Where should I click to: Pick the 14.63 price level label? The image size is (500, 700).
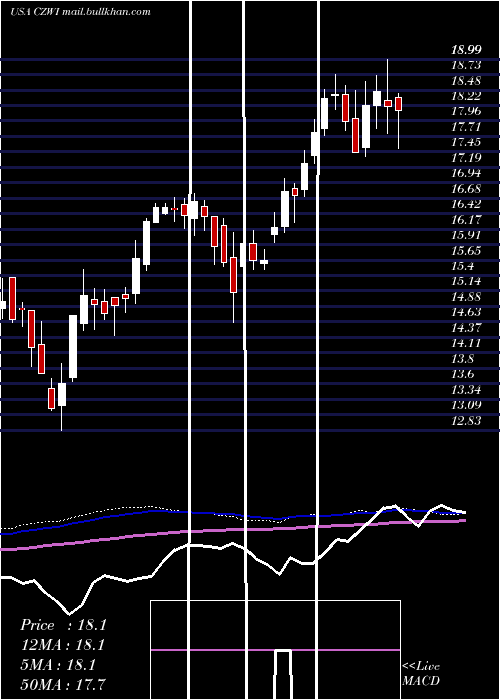click(x=466, y=312)
